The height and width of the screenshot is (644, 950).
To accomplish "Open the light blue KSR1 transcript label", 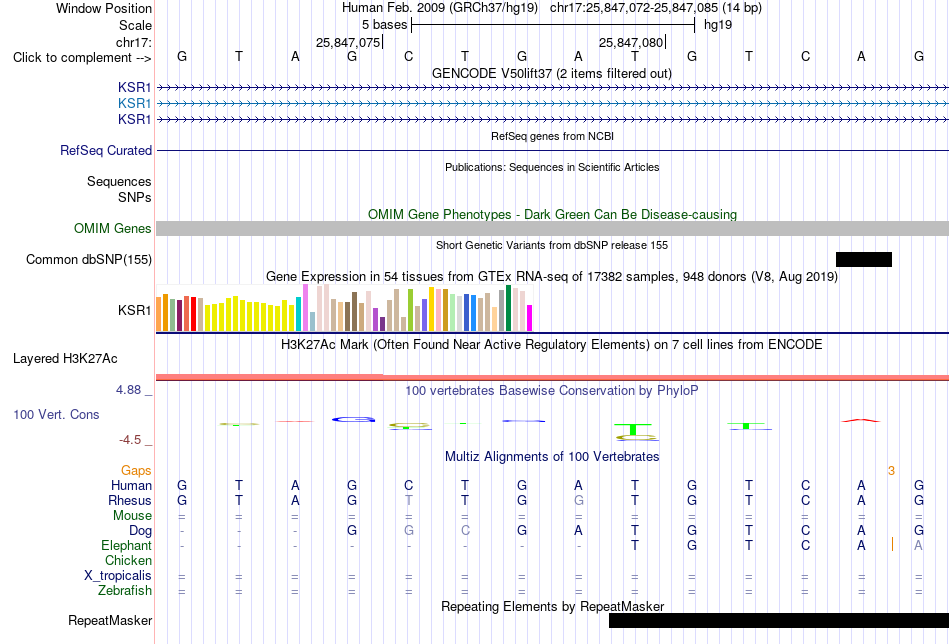I will point(135,104).
